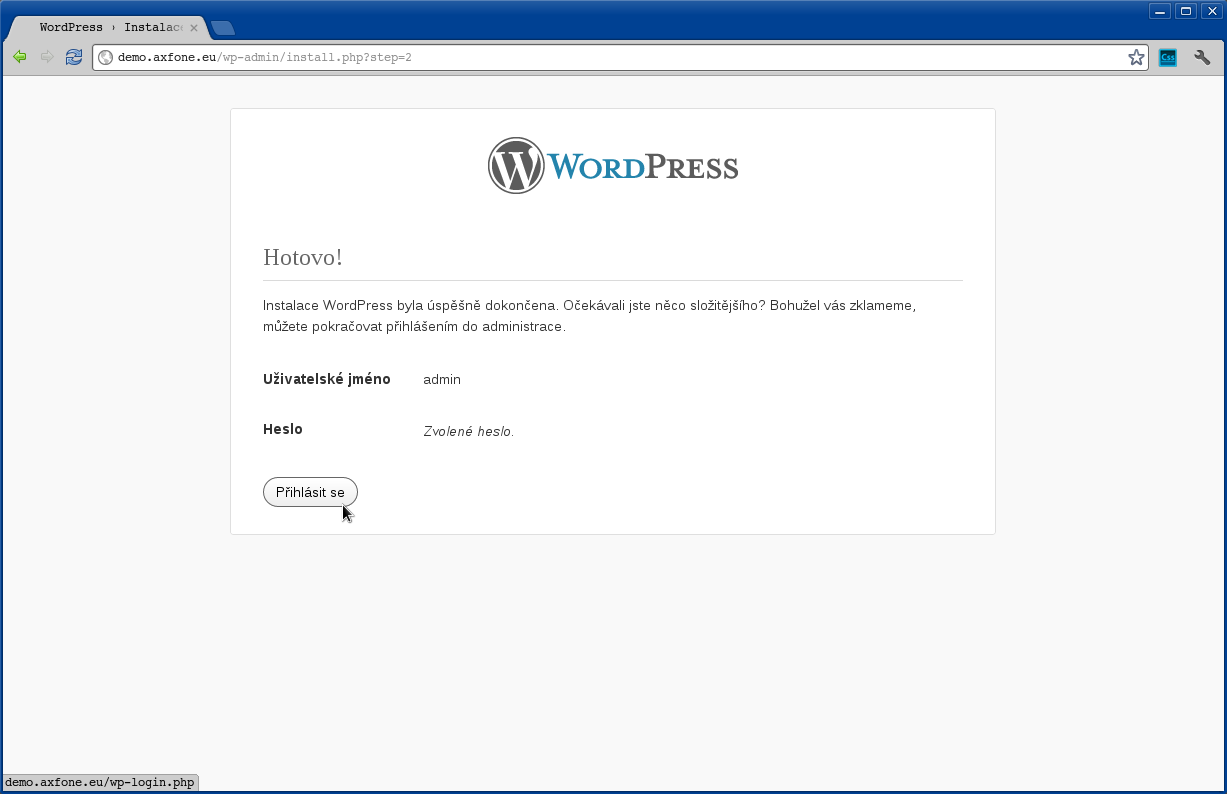The width and height of the screenshot is (1227, 794).
Task: Click the Uživatelské jméno label
Action: click(x=326, y=379)
